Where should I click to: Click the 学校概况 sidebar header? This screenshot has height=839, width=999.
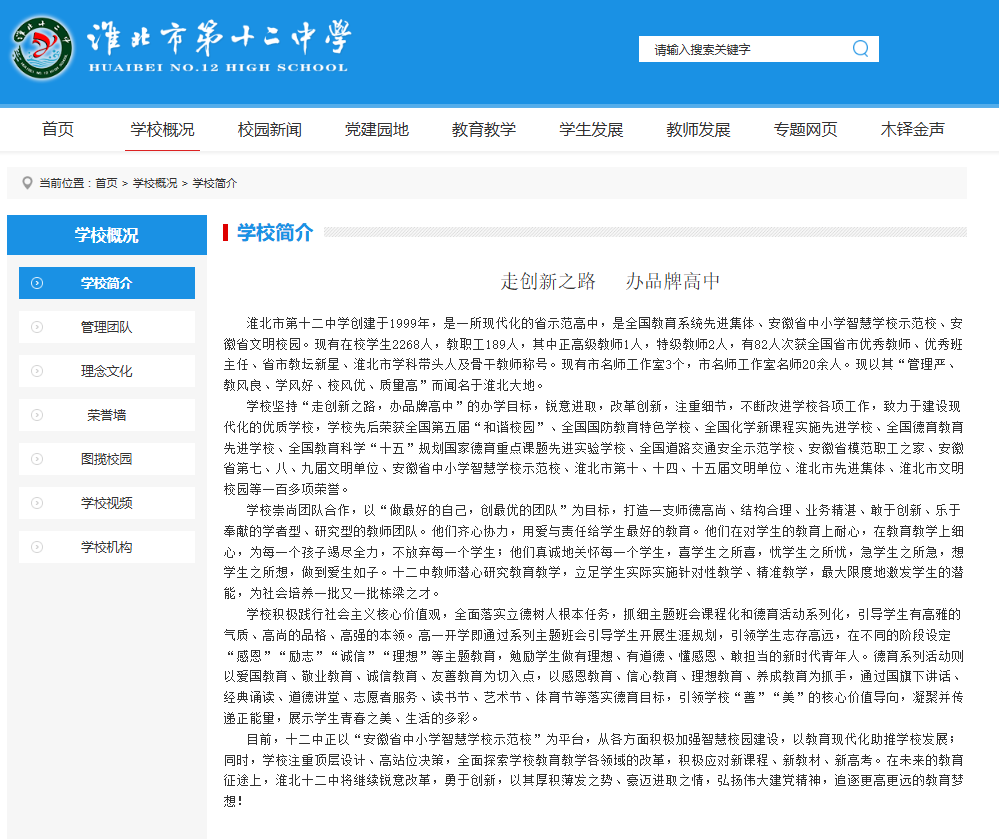[107, 235]
